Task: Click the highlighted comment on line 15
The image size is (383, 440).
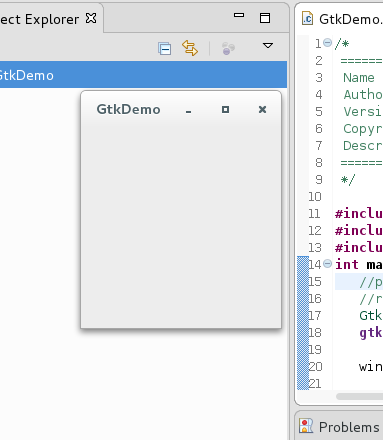Action: [x=371, y=282]
